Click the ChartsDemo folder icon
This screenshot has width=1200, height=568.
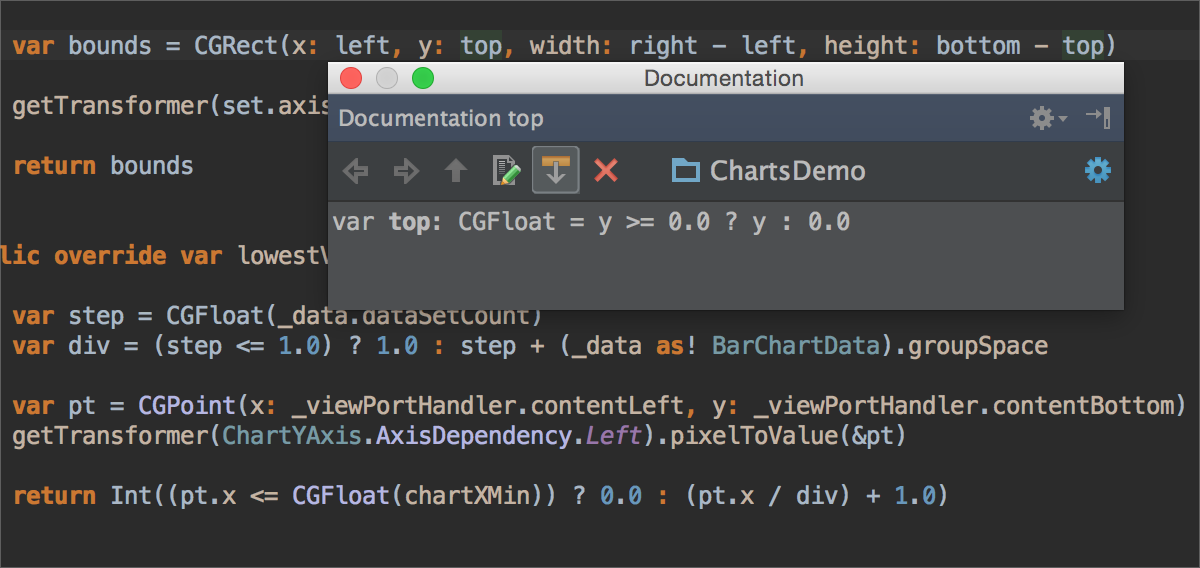tap(685, 171)
